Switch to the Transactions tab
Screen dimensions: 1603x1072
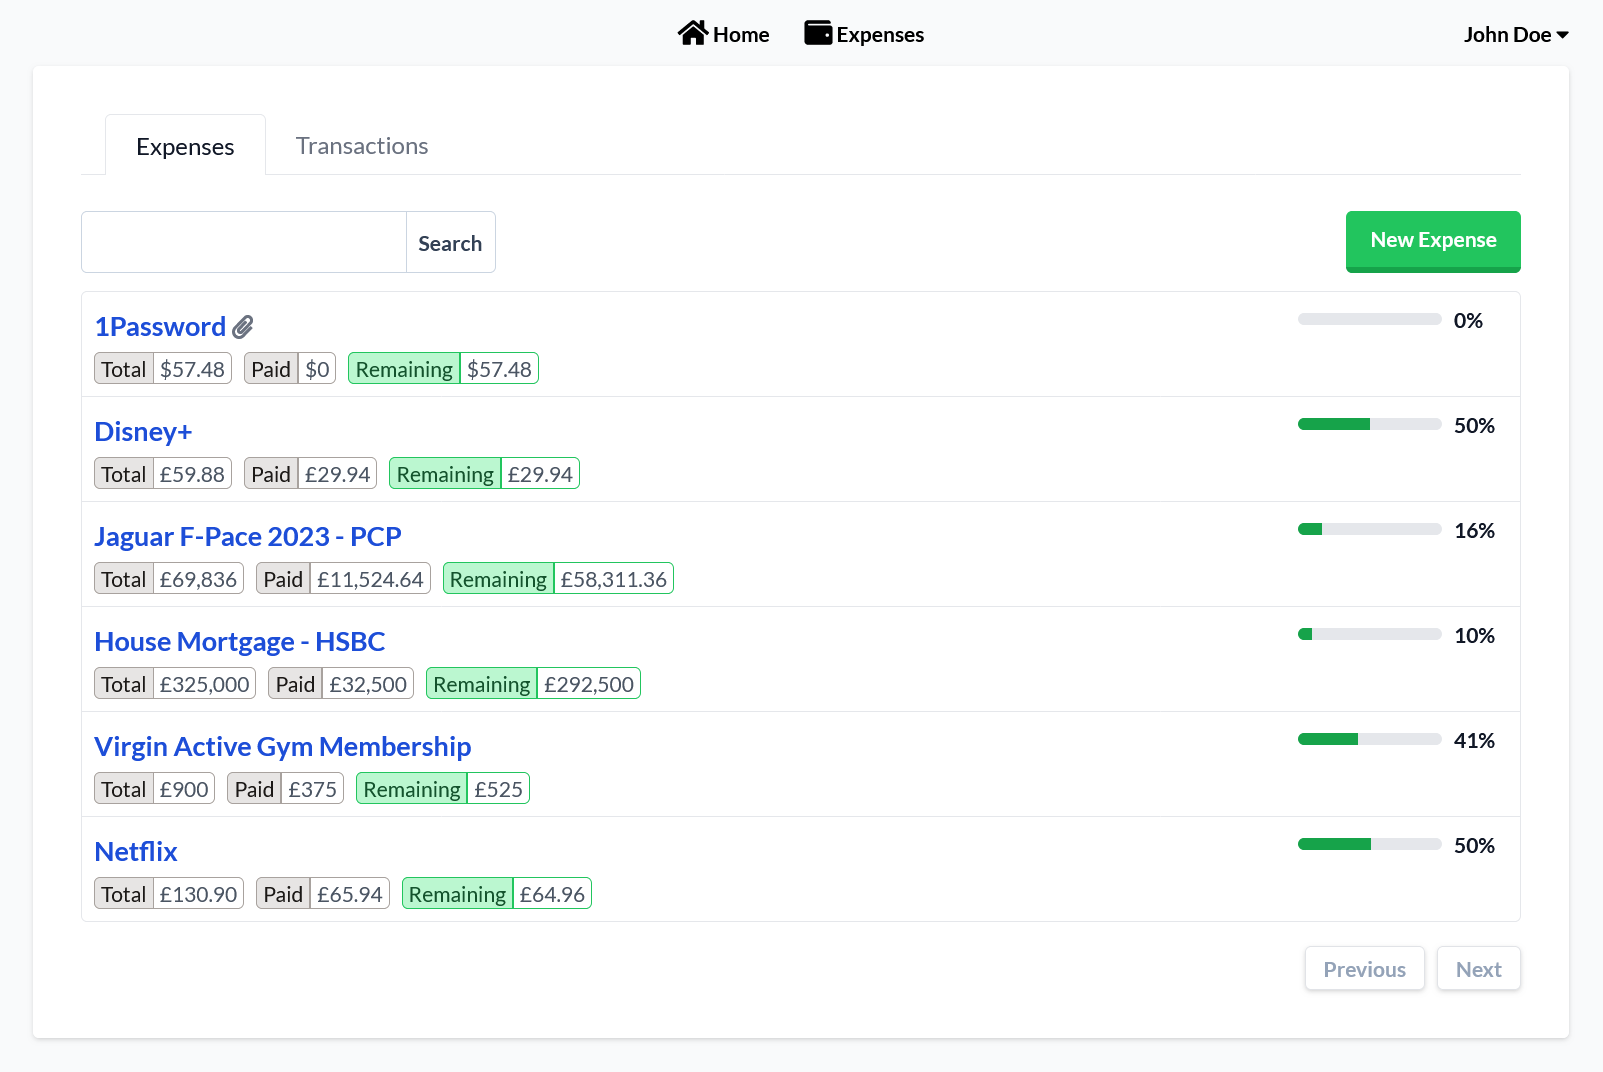click(362, 146)
